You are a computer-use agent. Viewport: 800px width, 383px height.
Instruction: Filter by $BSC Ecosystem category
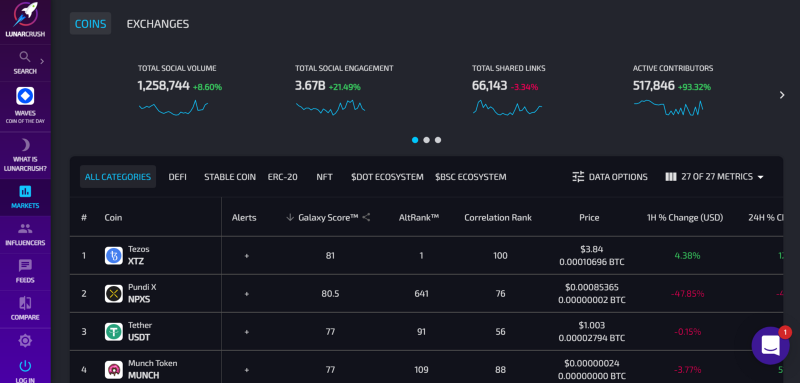tap(470, 177)
